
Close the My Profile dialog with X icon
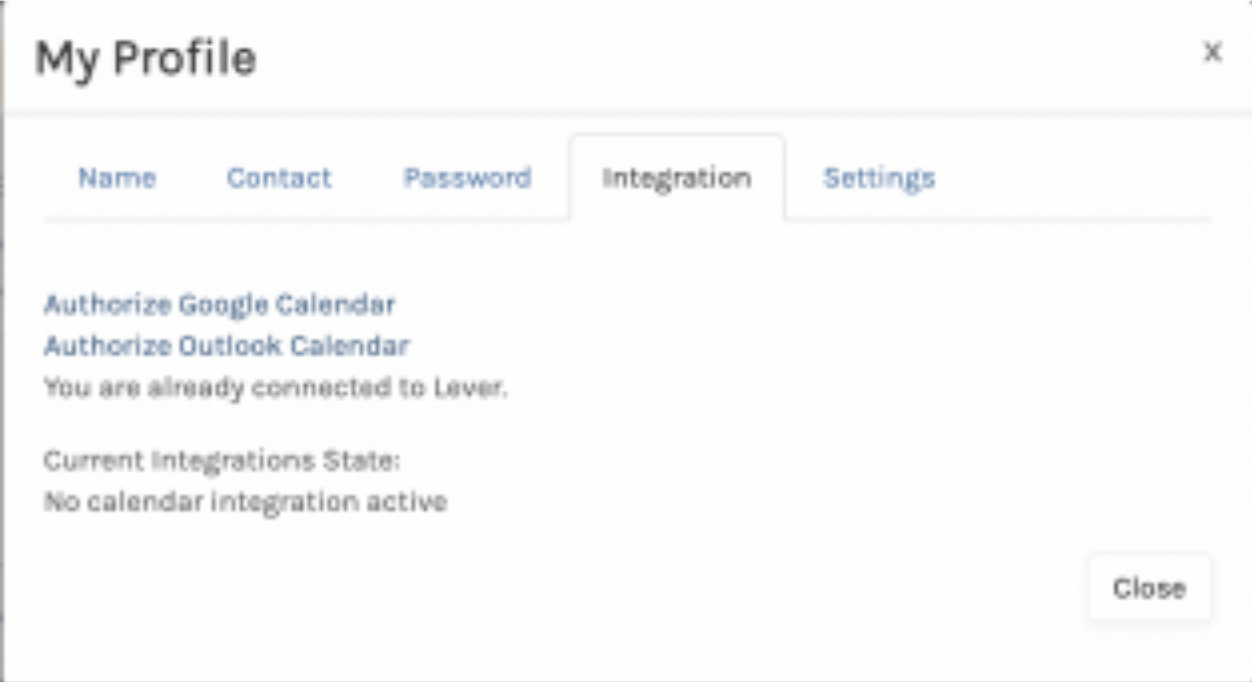pyautogui.click(x=1212, y=52)
